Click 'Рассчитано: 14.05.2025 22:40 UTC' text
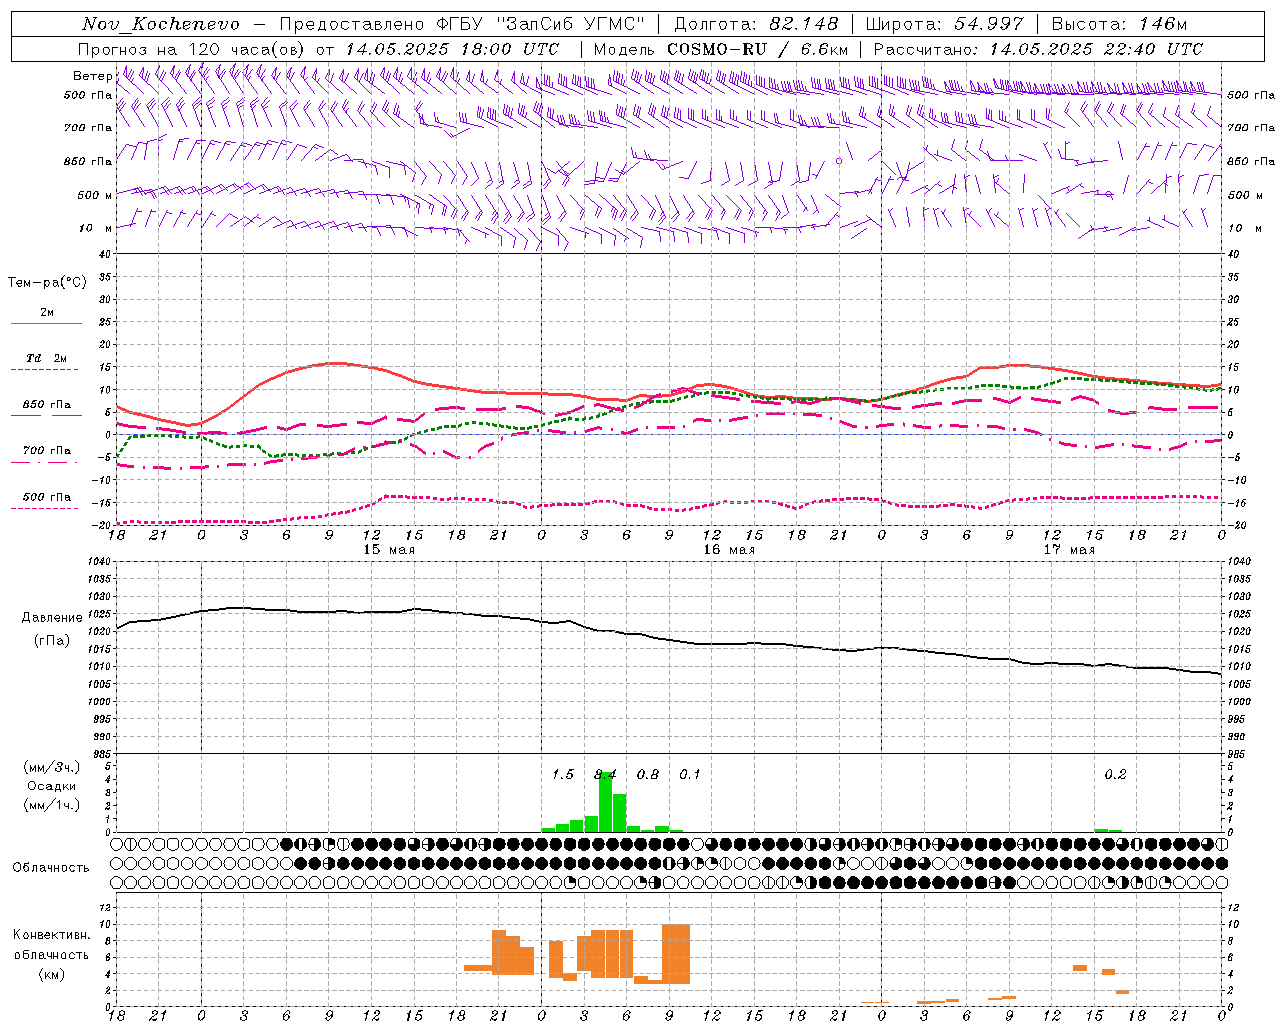 pos(1038,49)
